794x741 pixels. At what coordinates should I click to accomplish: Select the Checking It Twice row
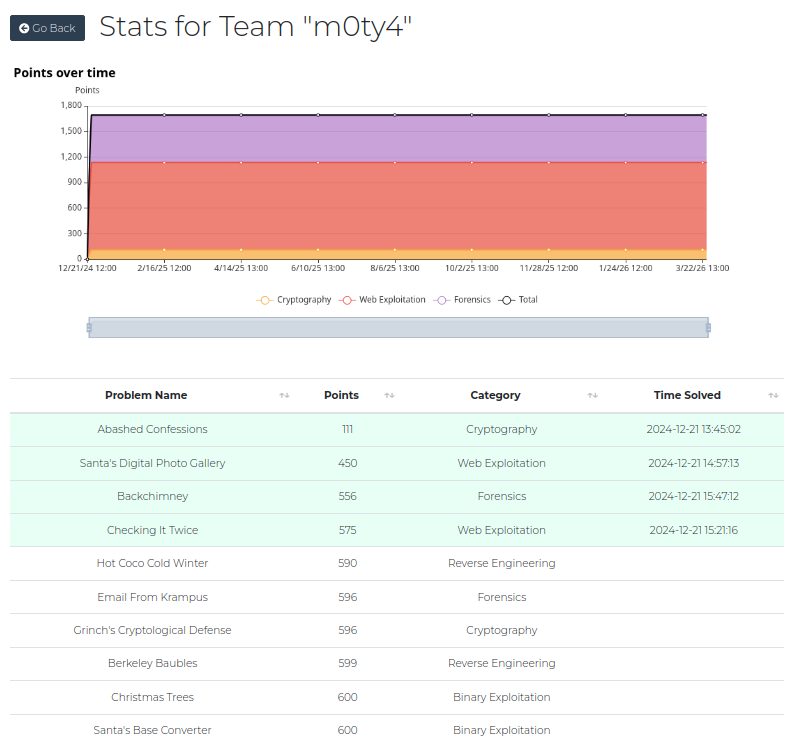[152, 530]
